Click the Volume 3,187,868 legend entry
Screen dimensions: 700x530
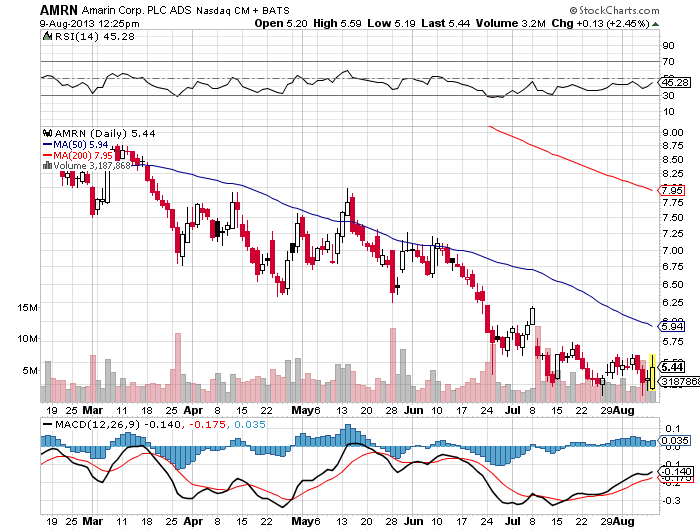click(x=92, y=166)
